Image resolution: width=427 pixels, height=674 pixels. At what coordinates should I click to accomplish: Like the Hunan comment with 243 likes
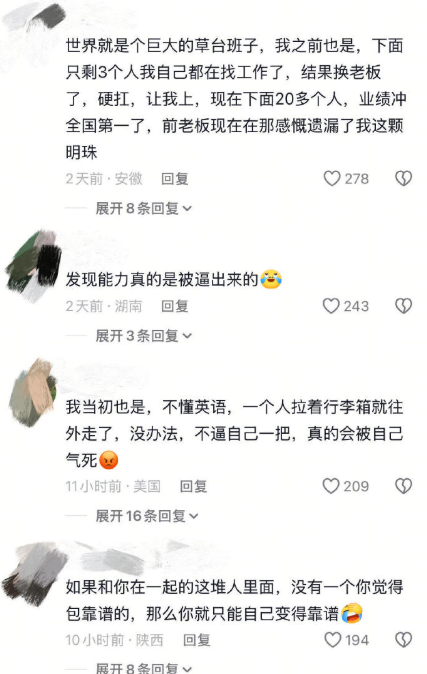pyautogui.click(x=331, y=306)
